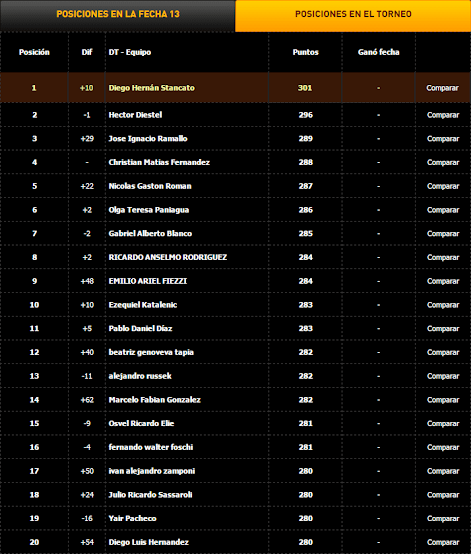Select the name Olga Teresa Paniagua
471x554 pixels.
click(149, 210)
